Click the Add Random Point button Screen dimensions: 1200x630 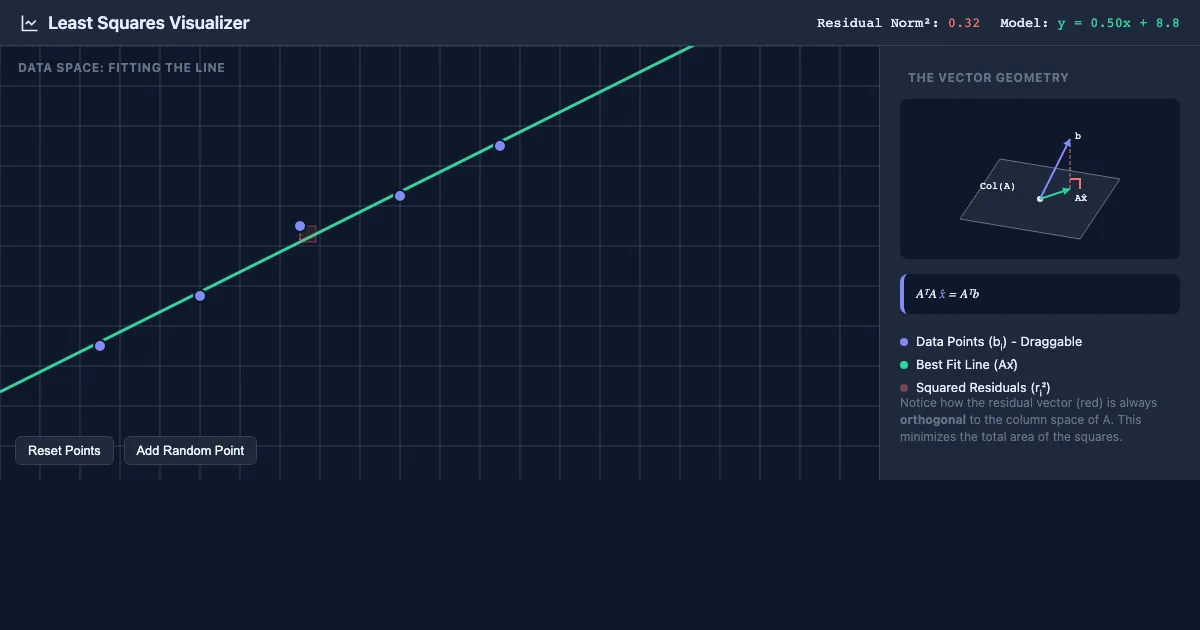pyautogui.click(x=190, y=451)
